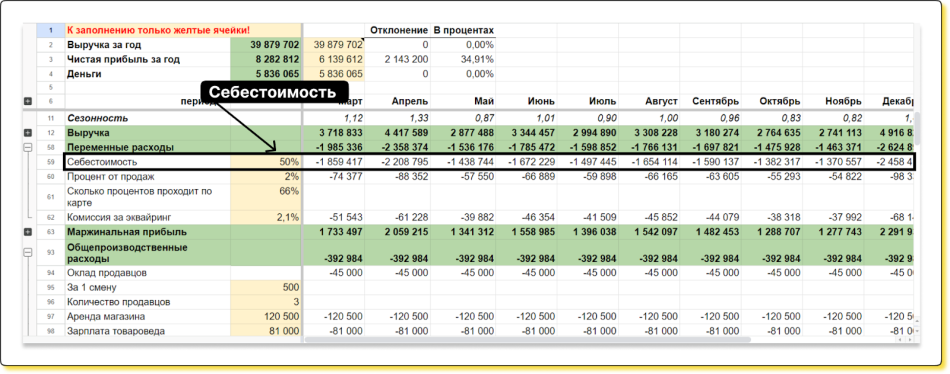Select the Август seasonality value 1,00
Viewport: 950px width, 374px height.
pos(649,118)
